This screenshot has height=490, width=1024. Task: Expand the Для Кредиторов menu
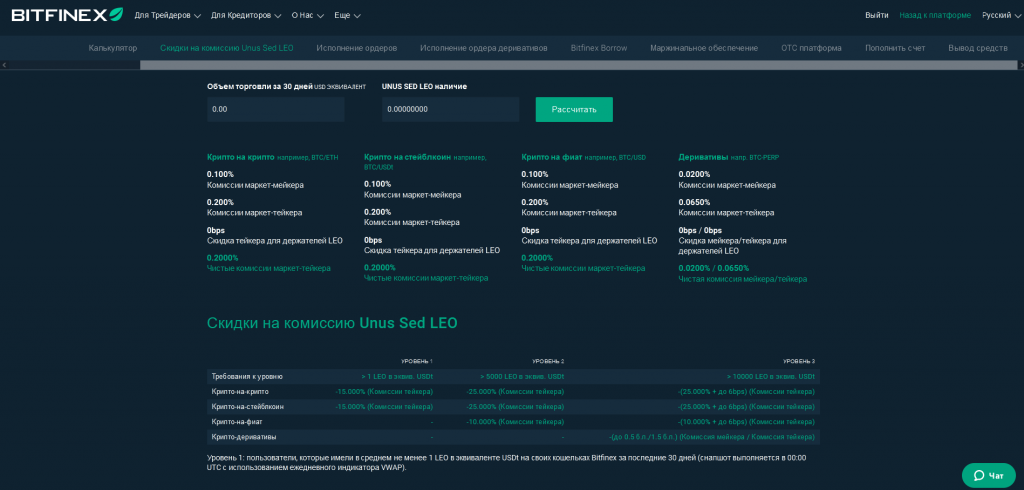point(246,15)
